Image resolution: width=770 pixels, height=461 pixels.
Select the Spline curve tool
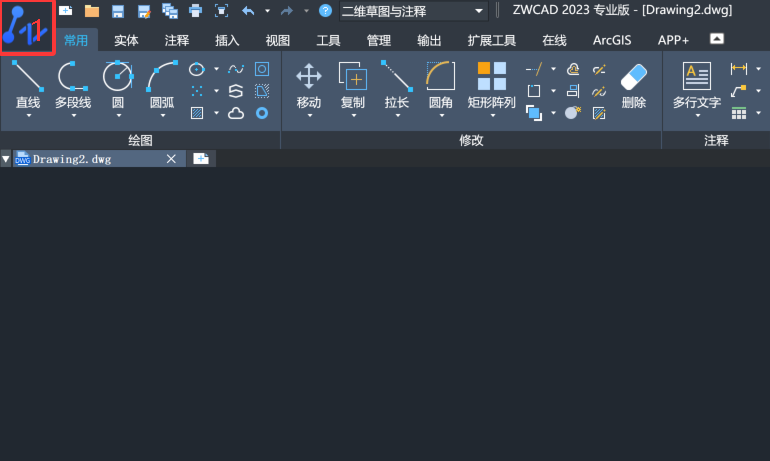236,69
